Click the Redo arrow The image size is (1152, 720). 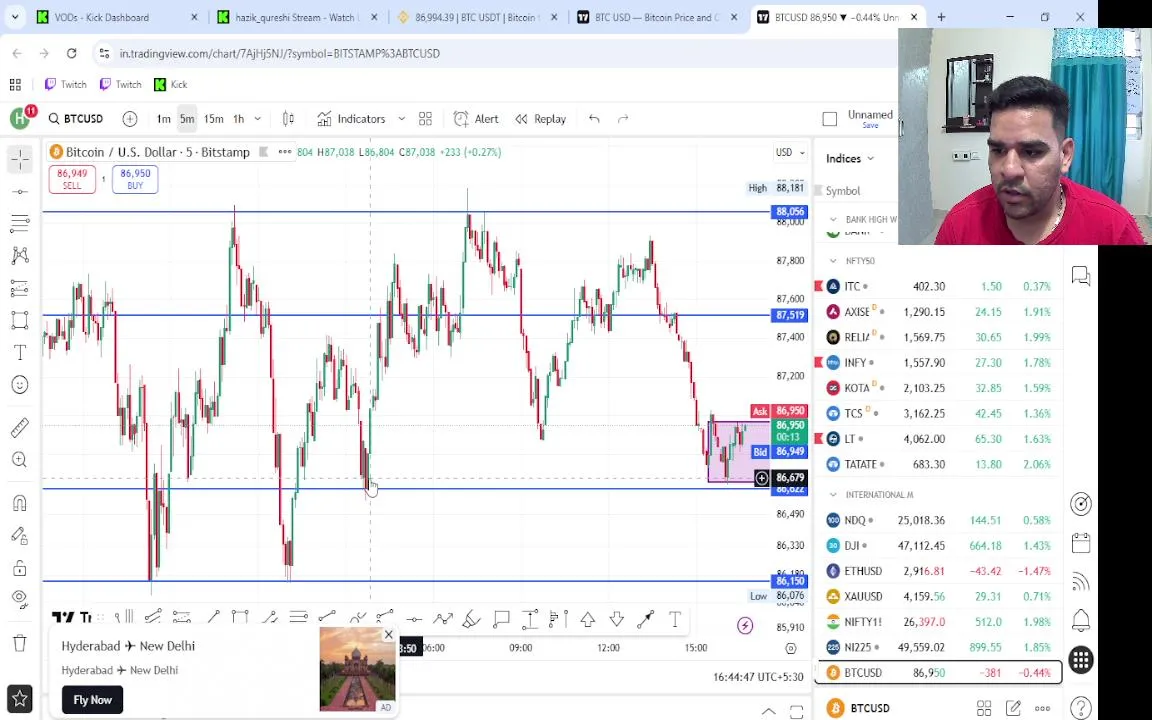623,118
